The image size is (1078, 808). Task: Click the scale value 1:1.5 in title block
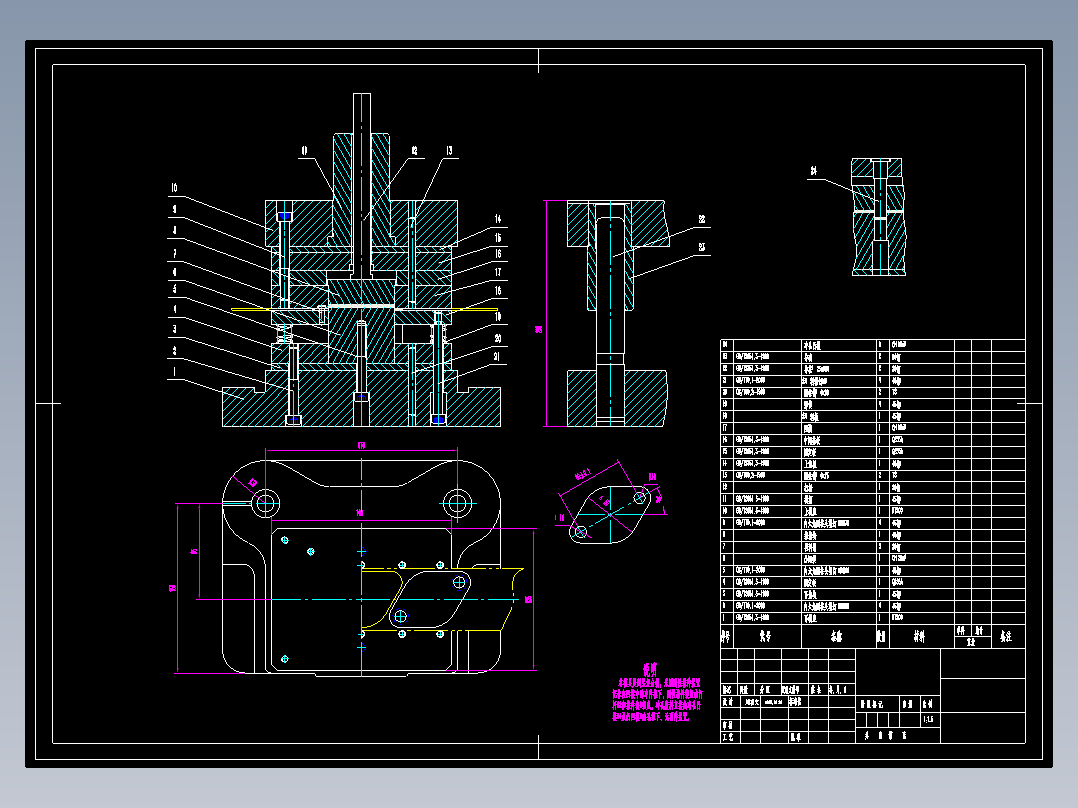(x=929, y=719)
